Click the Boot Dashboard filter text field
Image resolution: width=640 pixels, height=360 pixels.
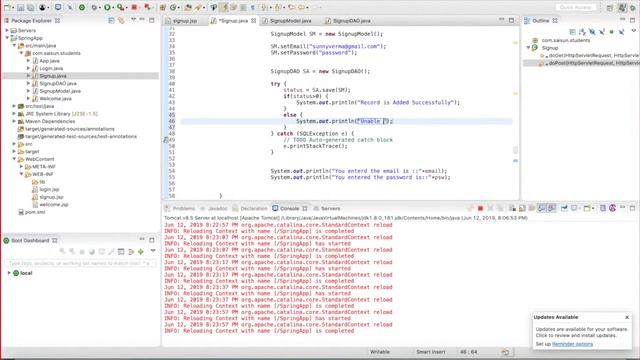(x=80, y=263)
